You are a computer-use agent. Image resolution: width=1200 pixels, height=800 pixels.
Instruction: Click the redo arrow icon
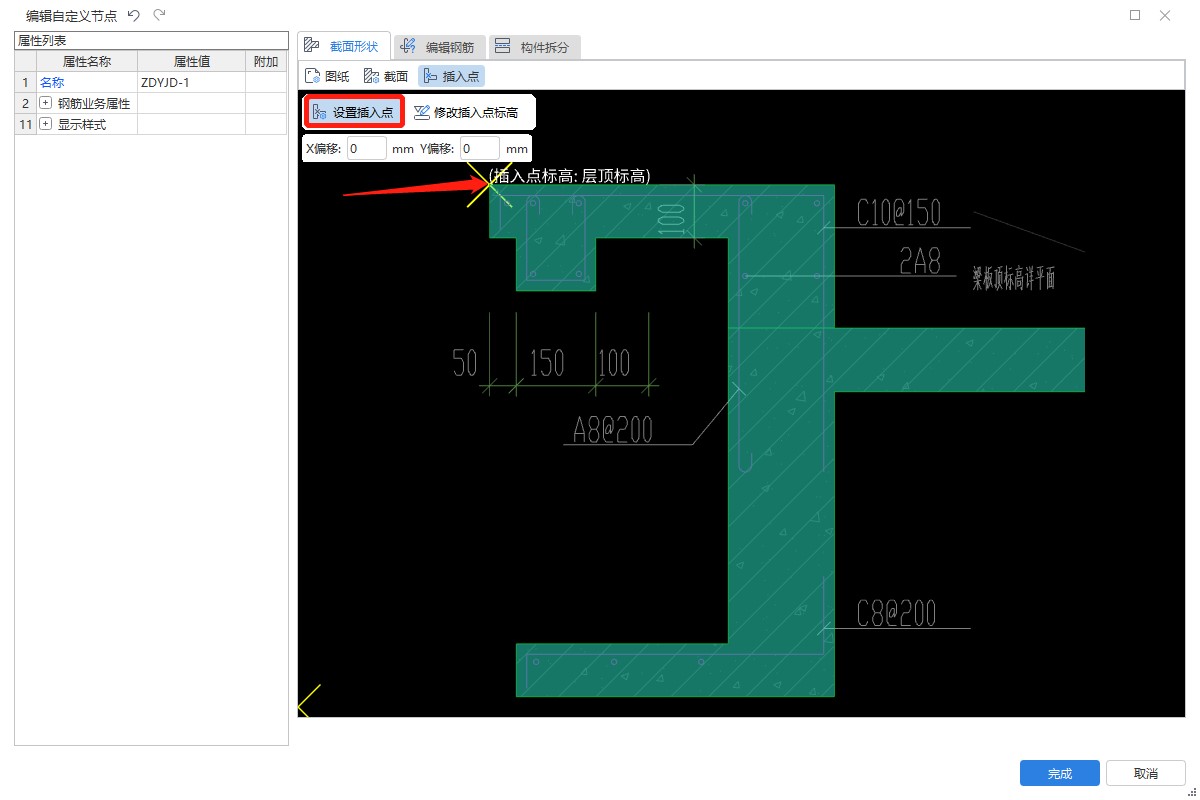160,15
